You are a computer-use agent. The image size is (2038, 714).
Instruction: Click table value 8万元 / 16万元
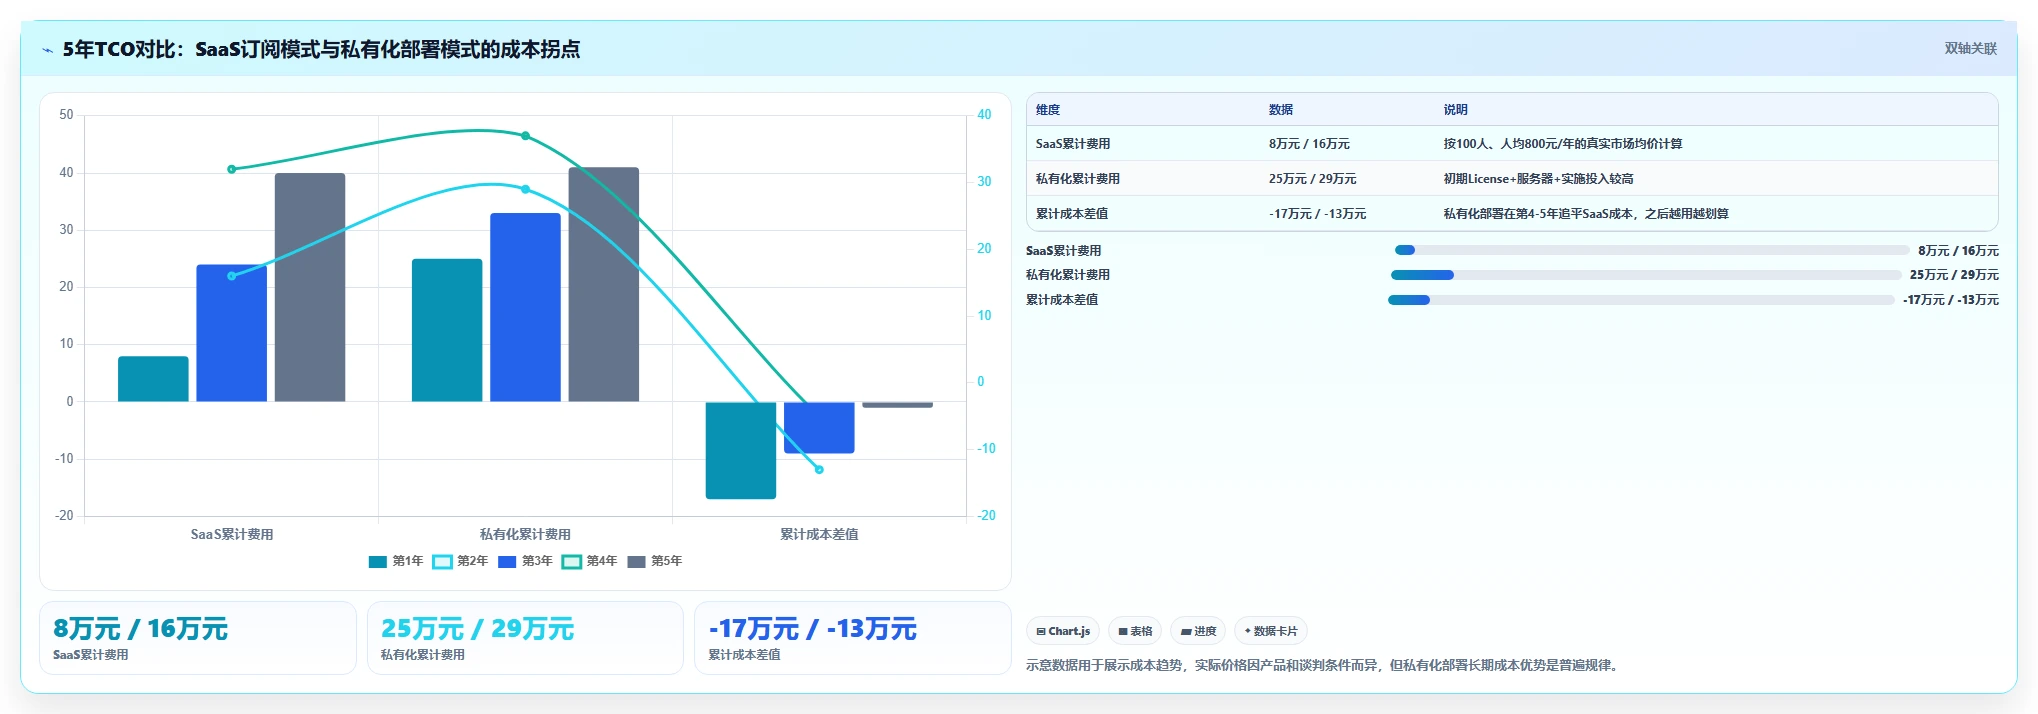[x=1308, y=144]
